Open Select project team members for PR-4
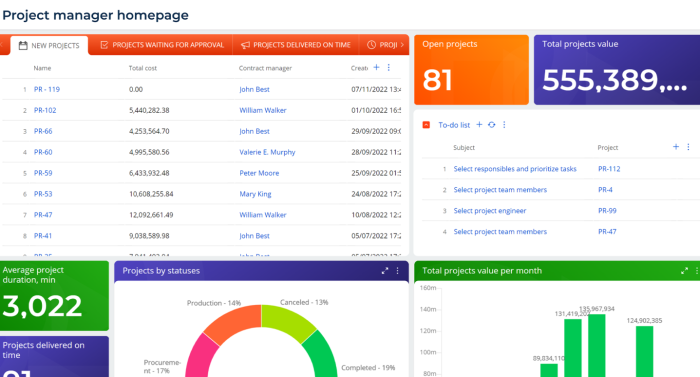Viewport: 700px width, 377px height. (500, 190)
